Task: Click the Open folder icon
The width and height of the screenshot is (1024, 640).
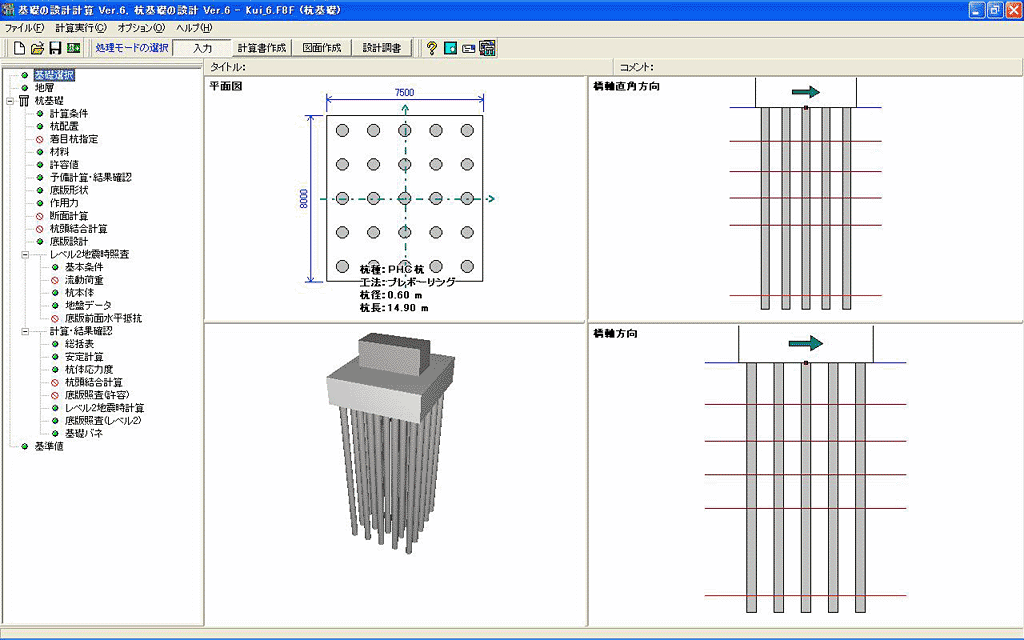Action: coord(38,48)
